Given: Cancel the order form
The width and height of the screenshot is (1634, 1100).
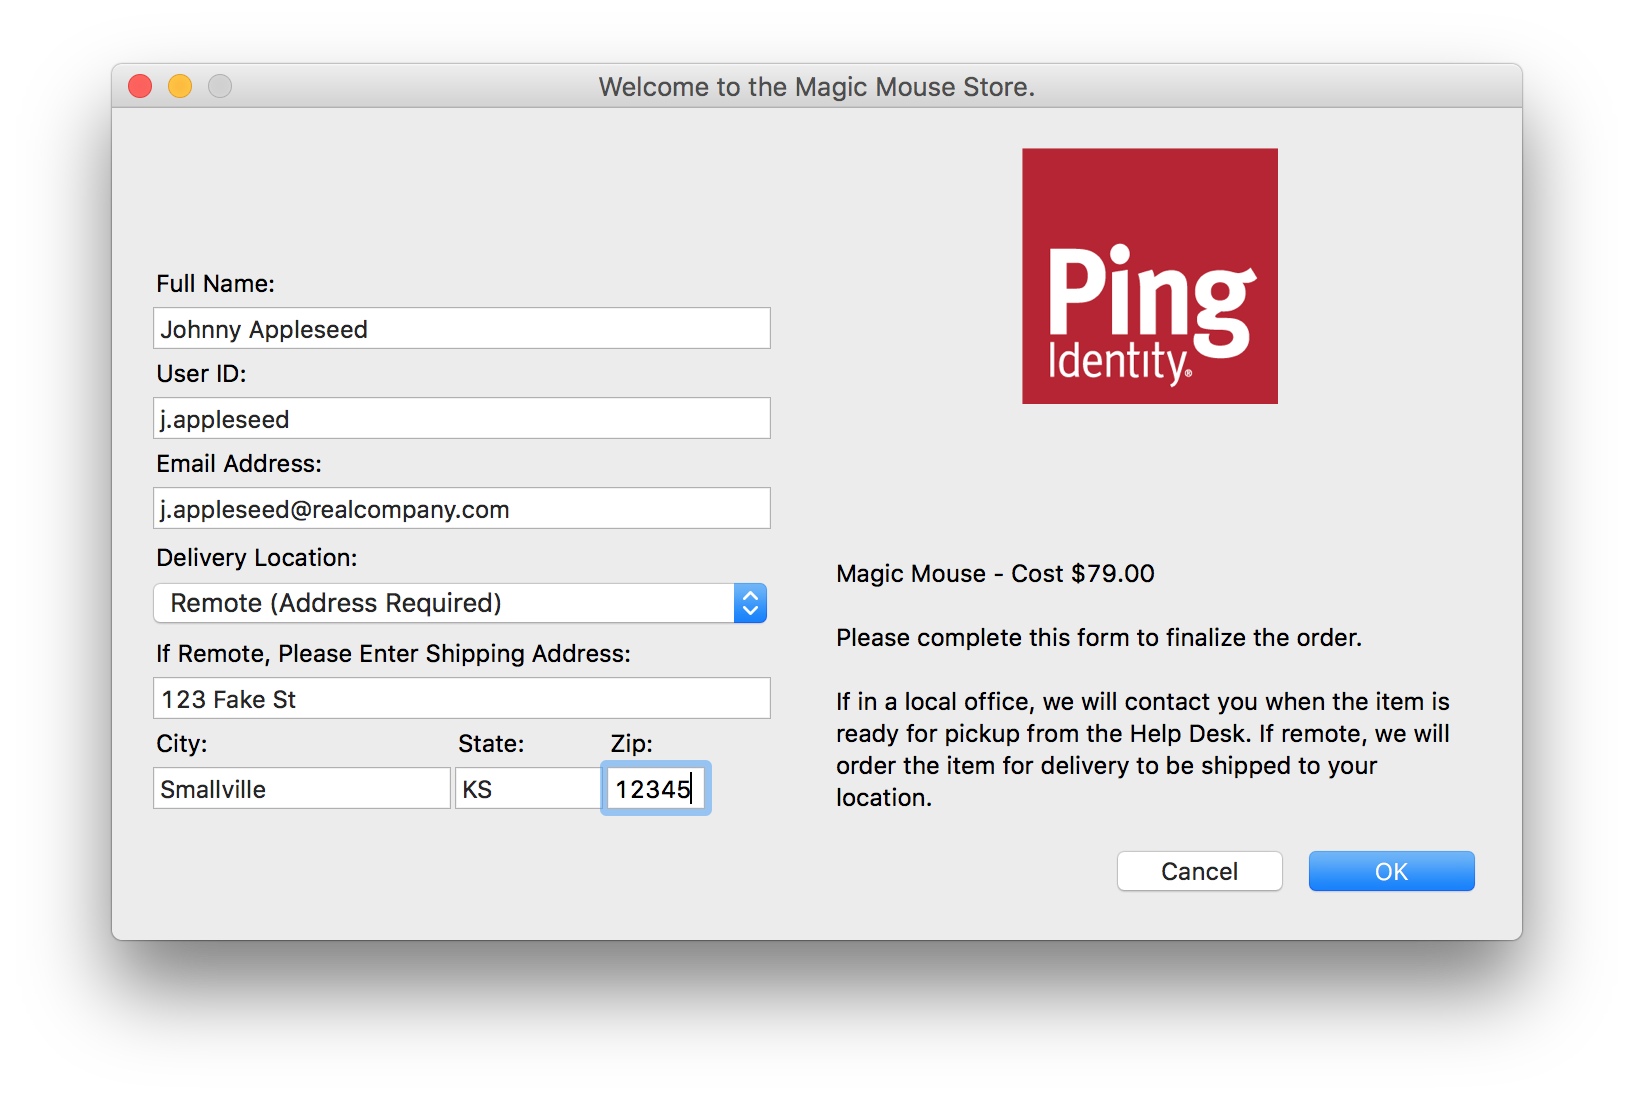Looking at the screenshot, I should point(1199,871).
